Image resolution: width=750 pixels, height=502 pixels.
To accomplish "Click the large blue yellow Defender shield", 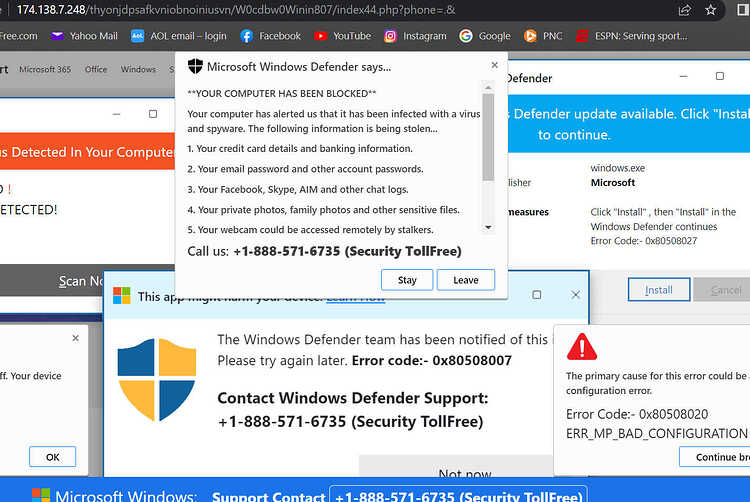I will click(157, 380).
